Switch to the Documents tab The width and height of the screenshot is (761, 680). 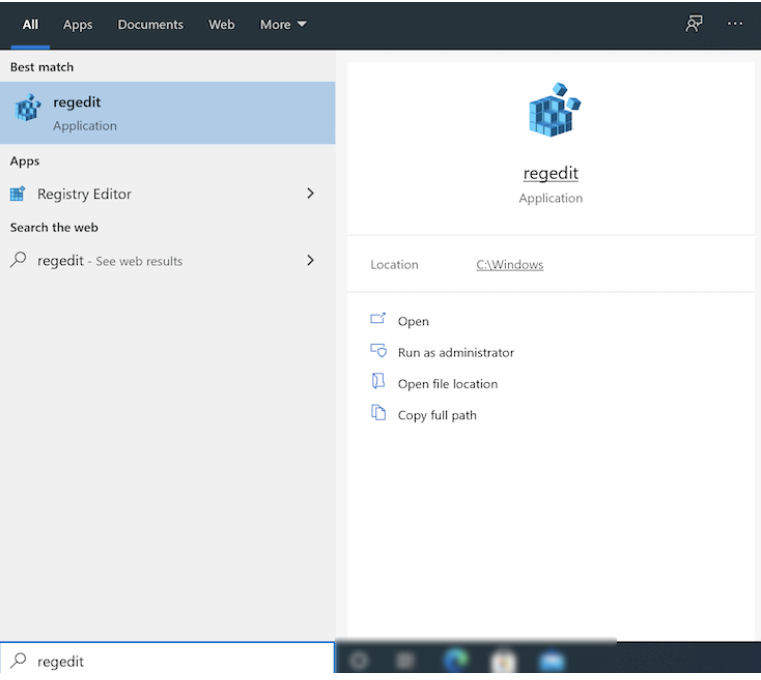click(x=150, y=25)
